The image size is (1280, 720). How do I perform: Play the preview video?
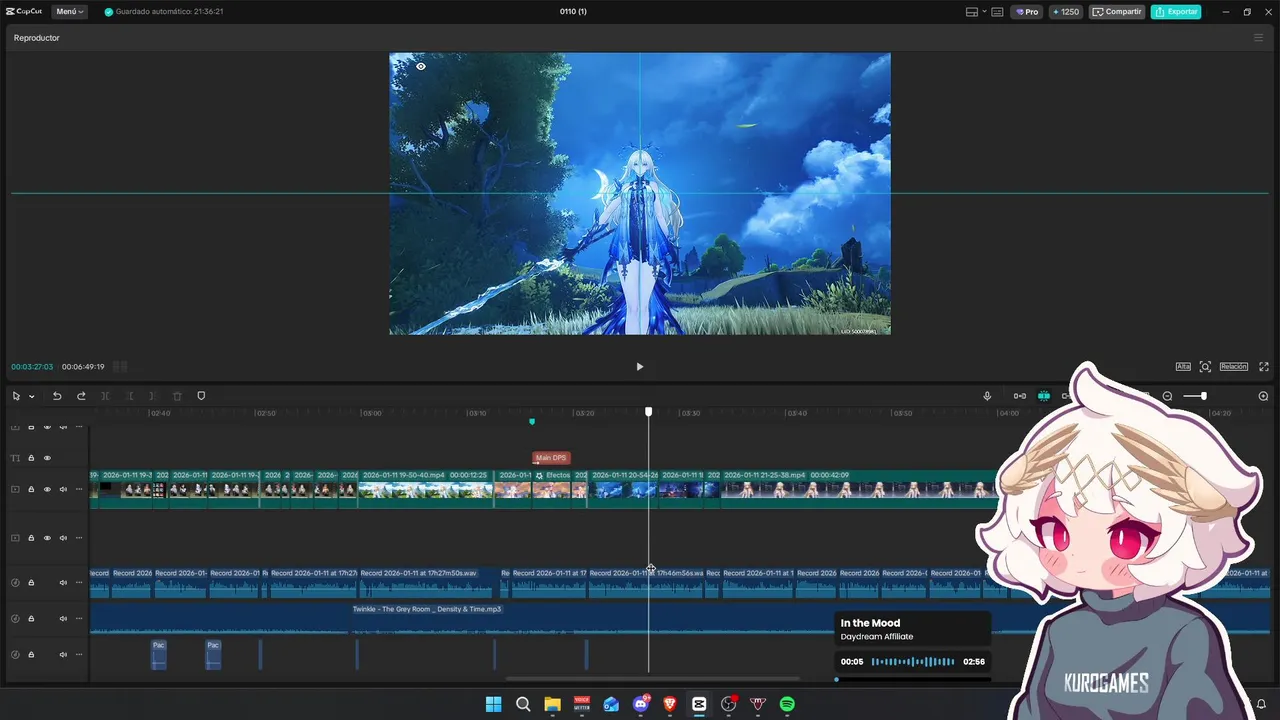[640, 367]
